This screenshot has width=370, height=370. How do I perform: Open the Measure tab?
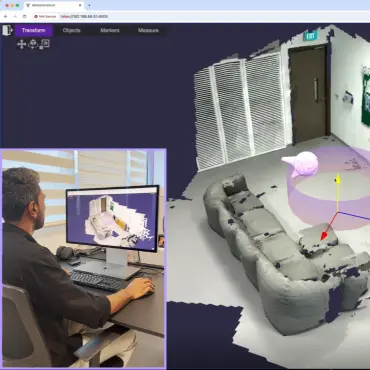[148, 30]
